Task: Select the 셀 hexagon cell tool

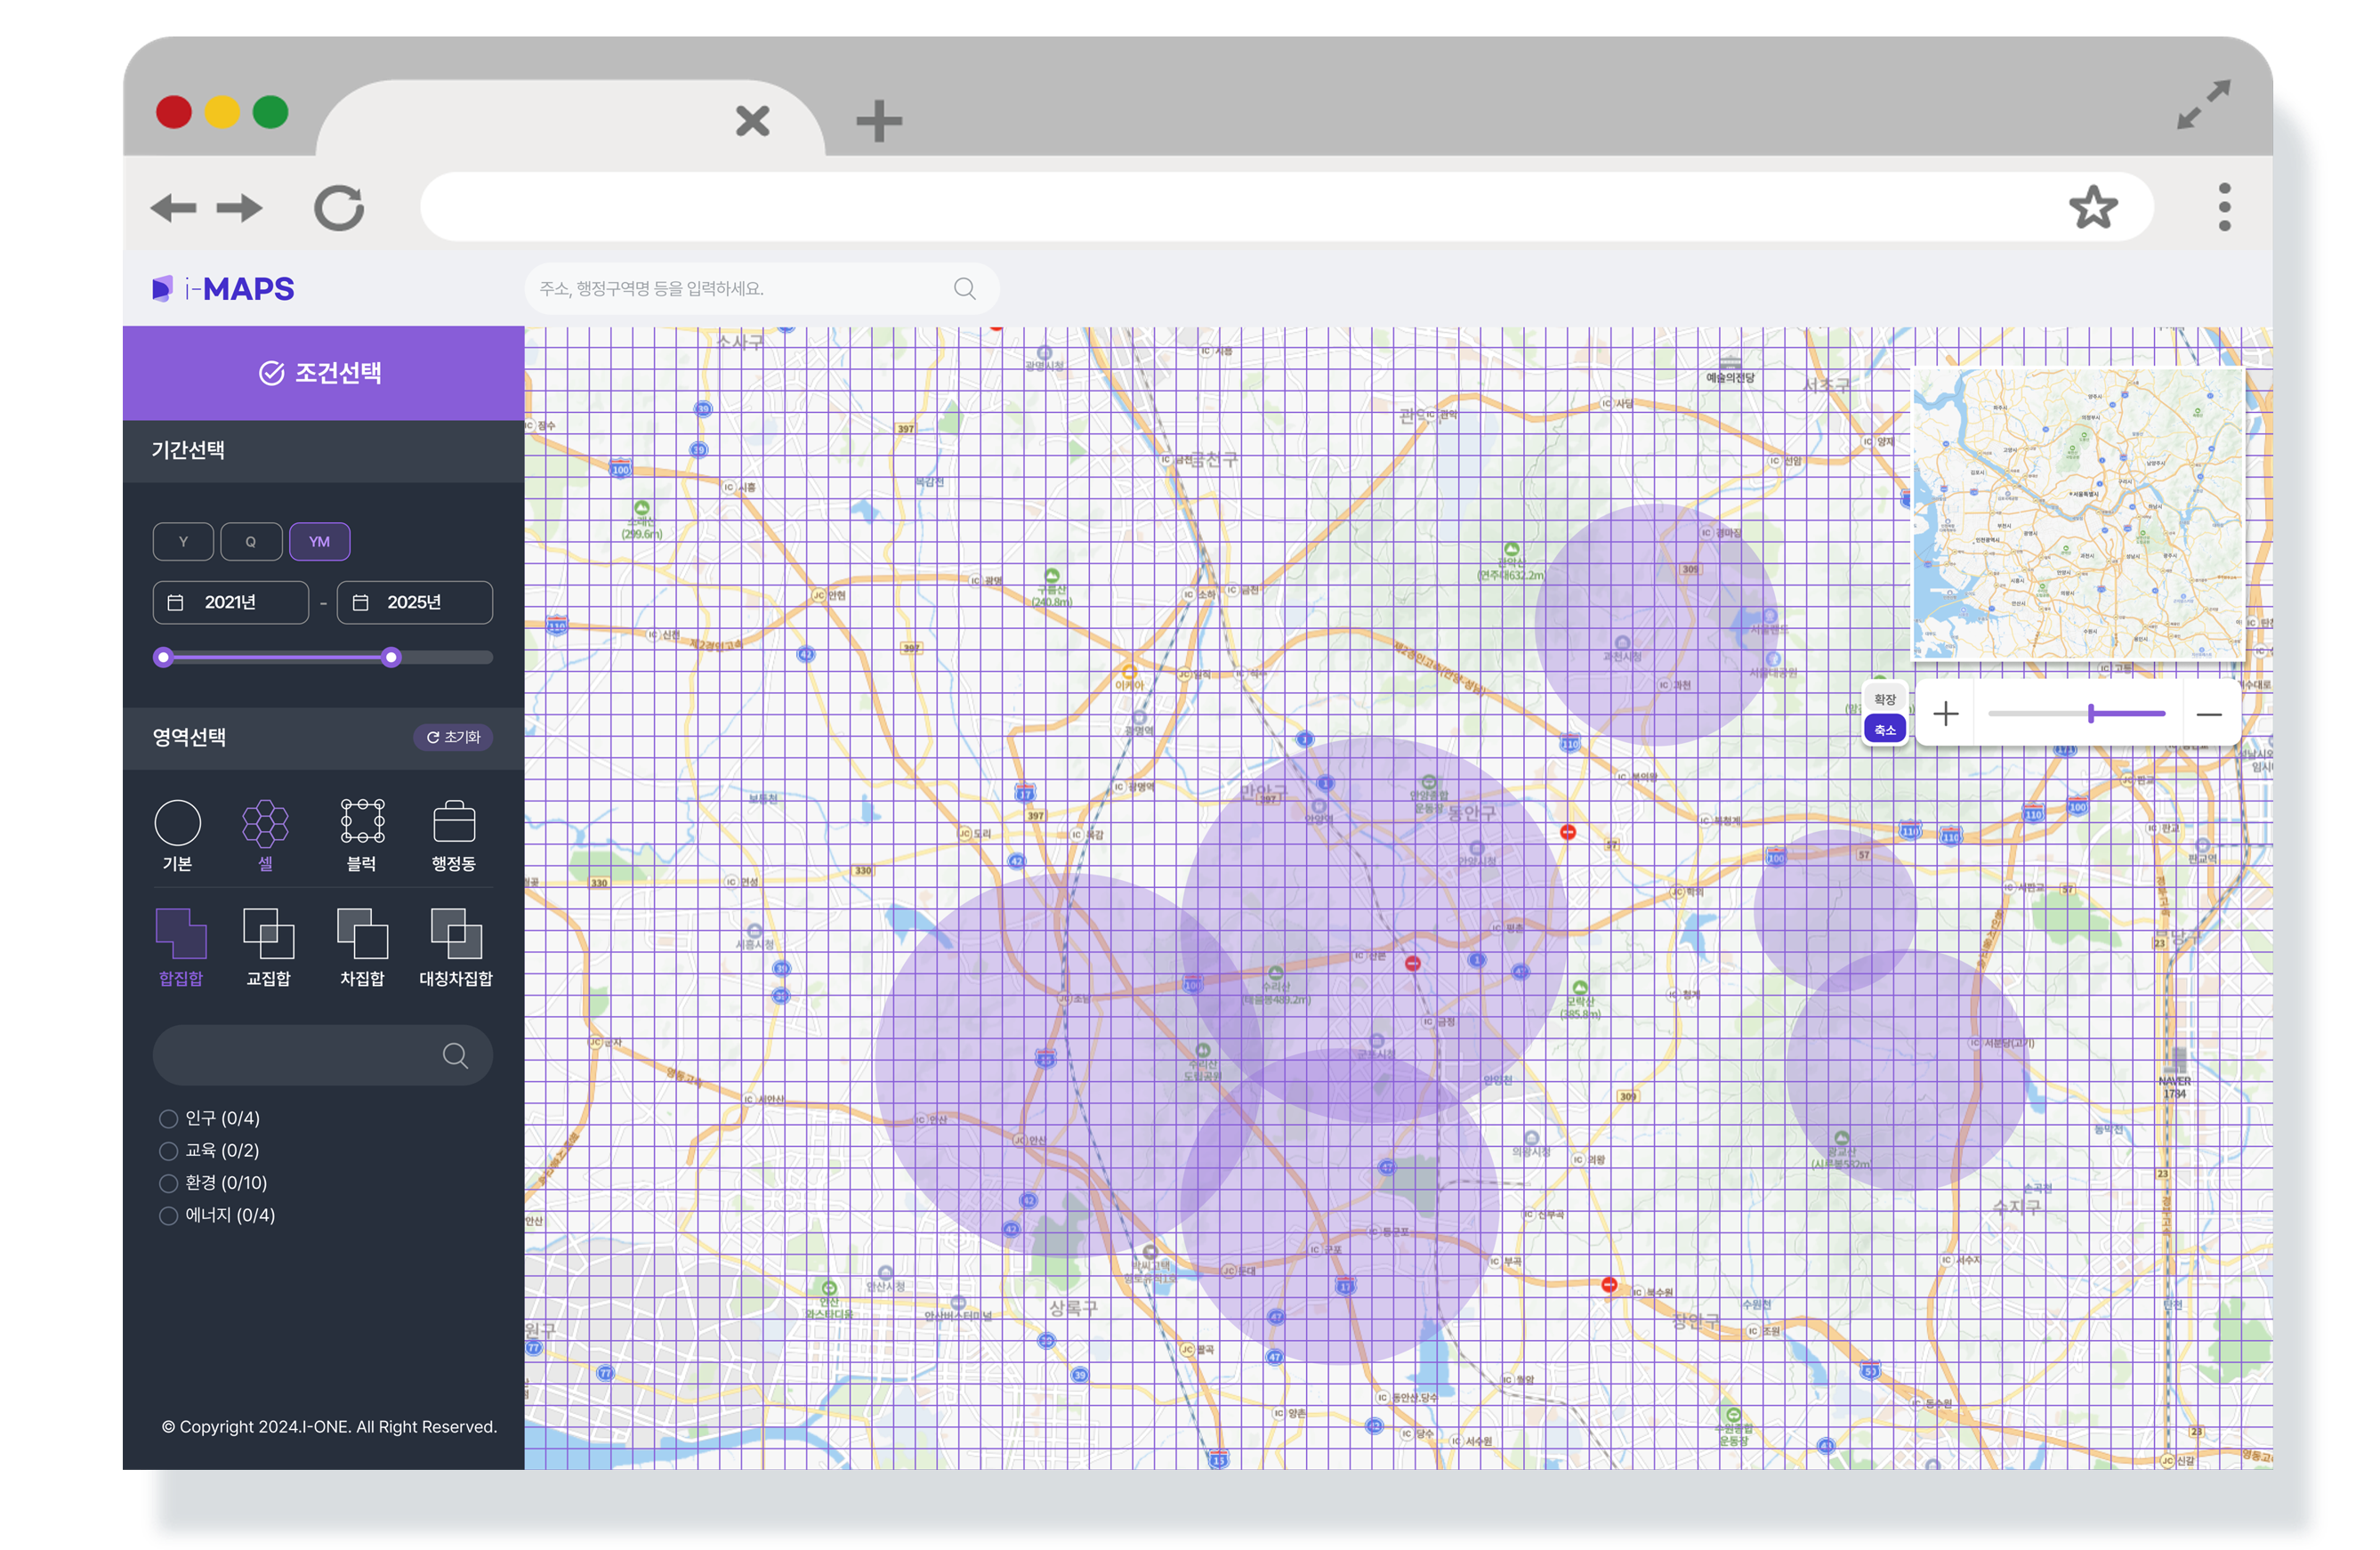Action: click(265, 836)
